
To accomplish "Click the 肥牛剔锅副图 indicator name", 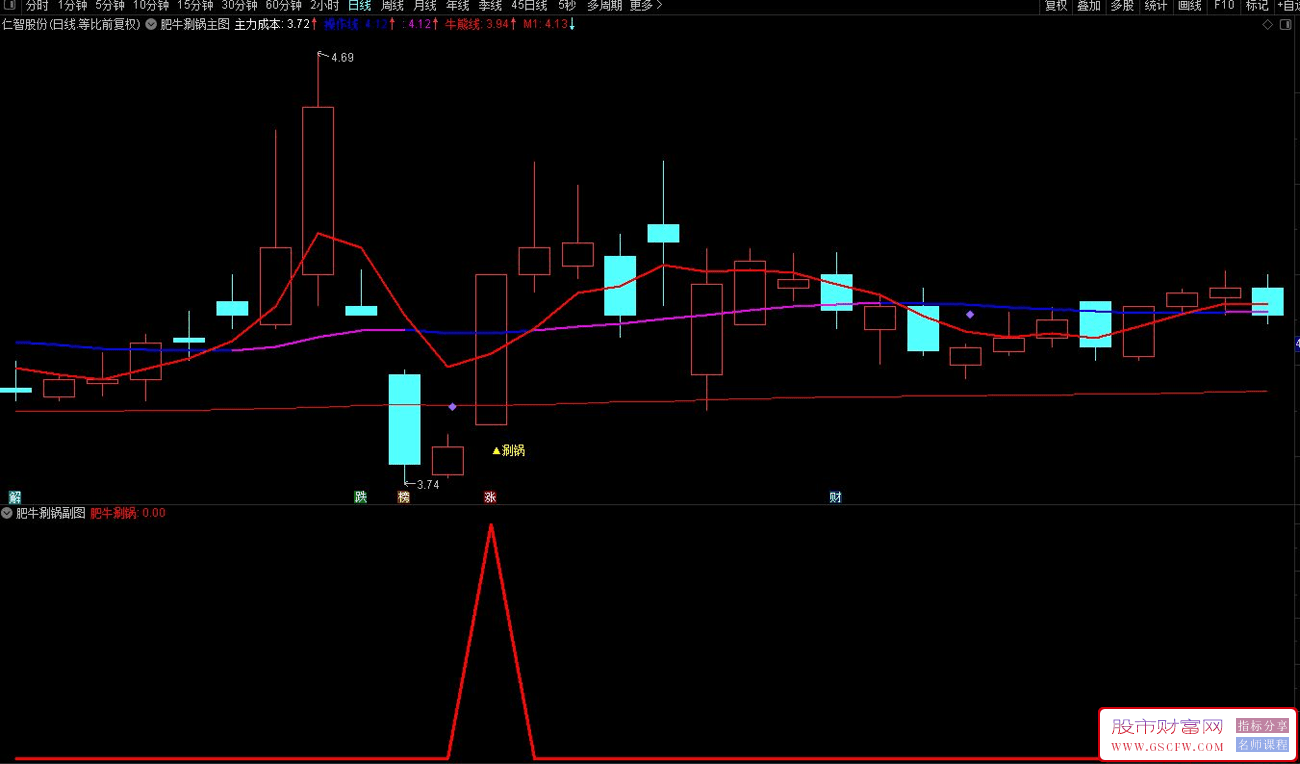I will (51, 513).
